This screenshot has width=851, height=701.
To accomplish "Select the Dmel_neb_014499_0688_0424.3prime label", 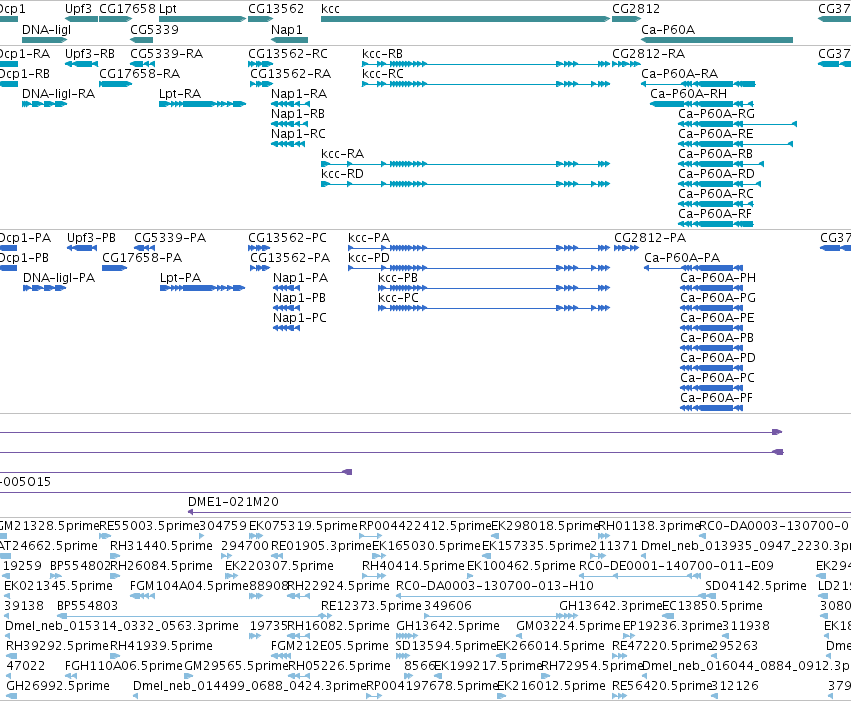I will click(250, 686).
